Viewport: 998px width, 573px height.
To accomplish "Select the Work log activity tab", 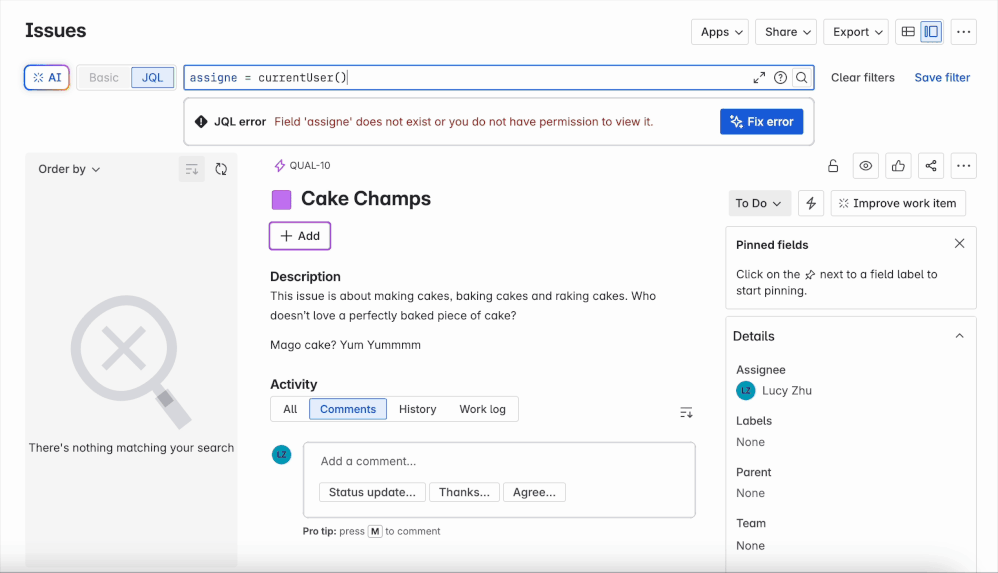I will 482,409.
